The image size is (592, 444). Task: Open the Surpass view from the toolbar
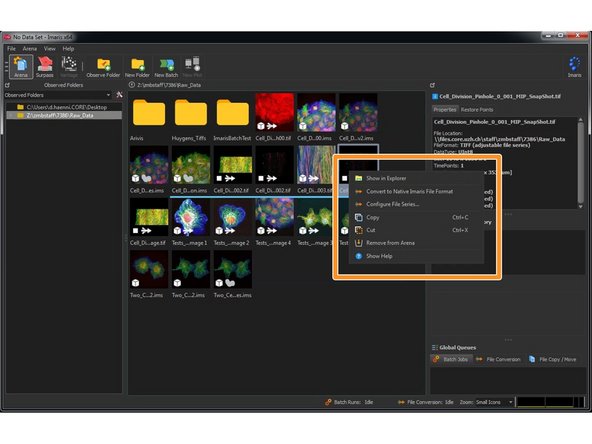click(x=45, y=66)
